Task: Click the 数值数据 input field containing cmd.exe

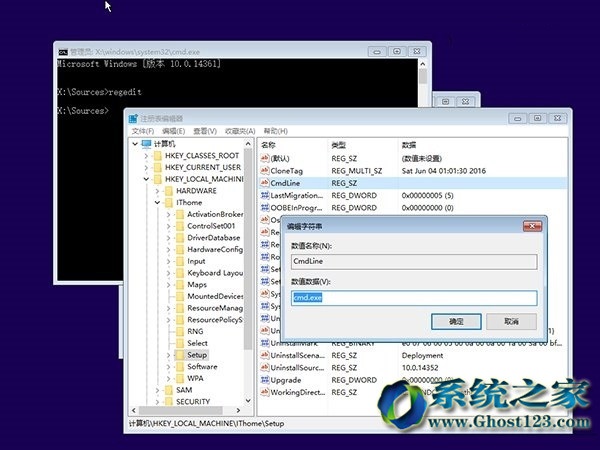Action: coord(413,297)
